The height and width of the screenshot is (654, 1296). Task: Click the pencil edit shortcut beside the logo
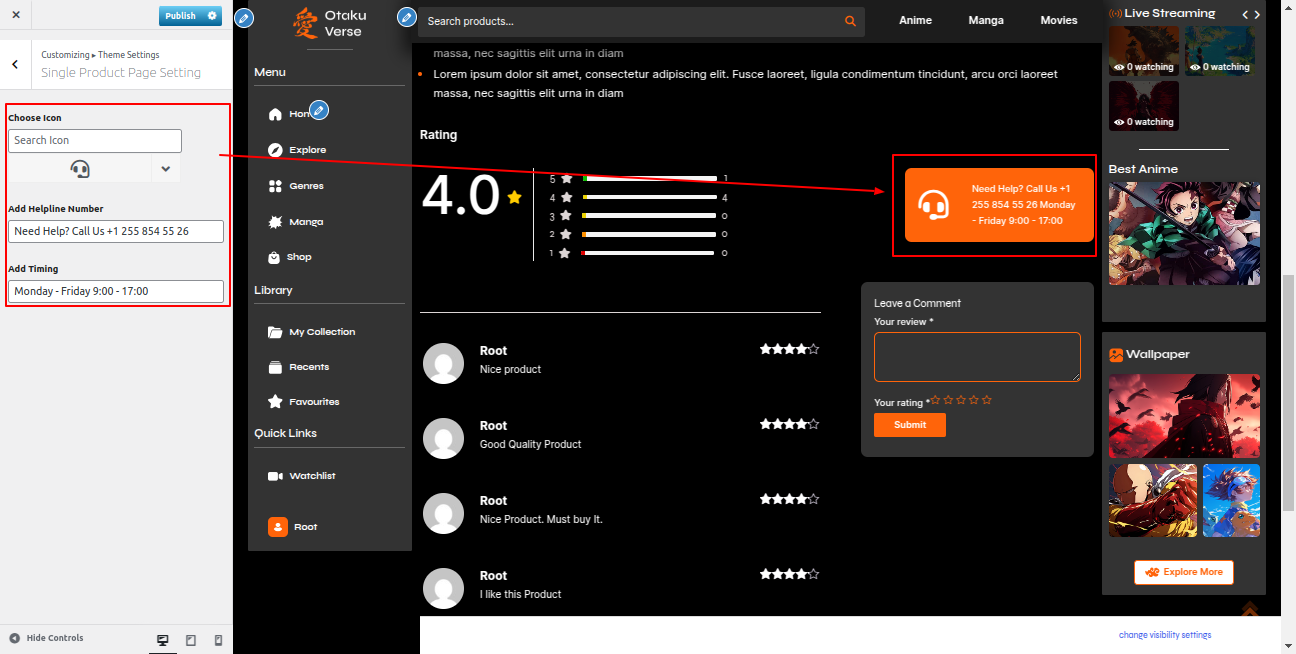(243, 18)
